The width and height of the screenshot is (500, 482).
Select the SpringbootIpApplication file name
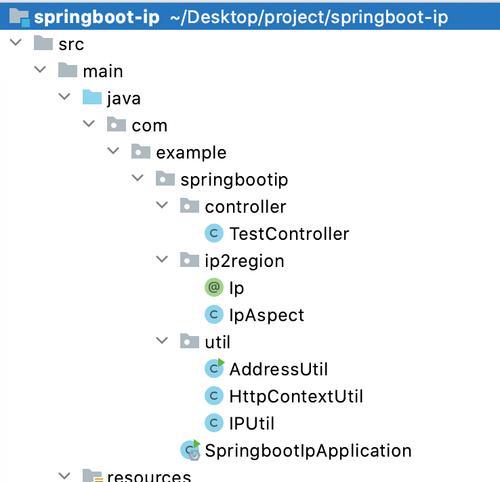(x=308, y=451)
